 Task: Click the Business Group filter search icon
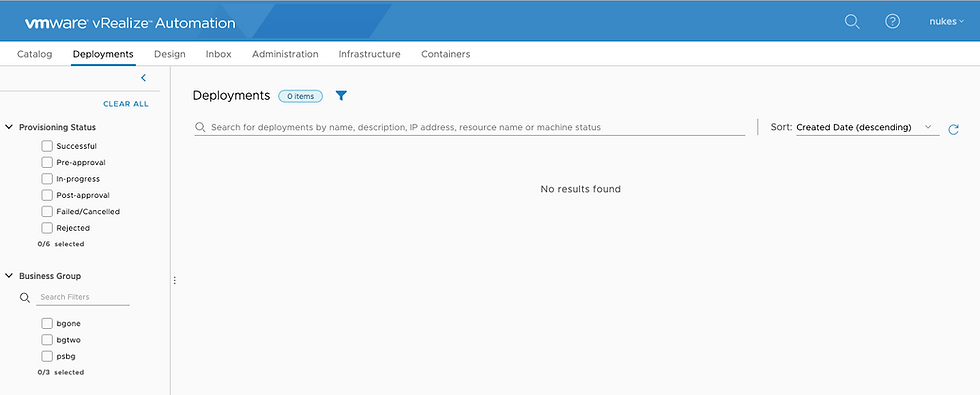click(x=25, y=298)
